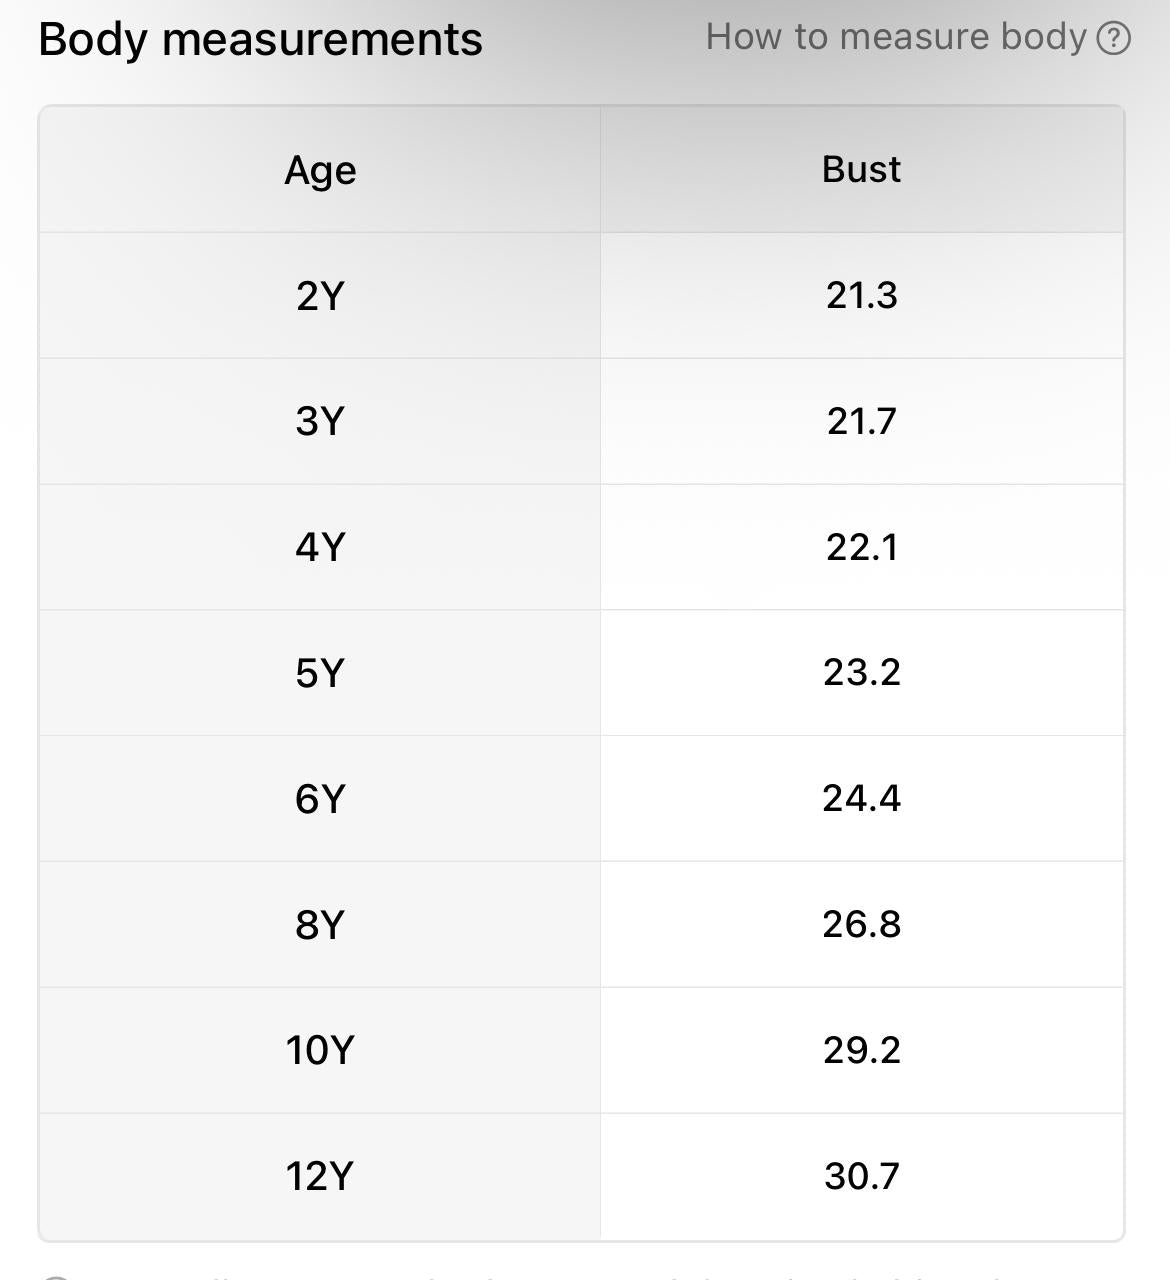Select the 21.7 bust measurement

(861, 421)
